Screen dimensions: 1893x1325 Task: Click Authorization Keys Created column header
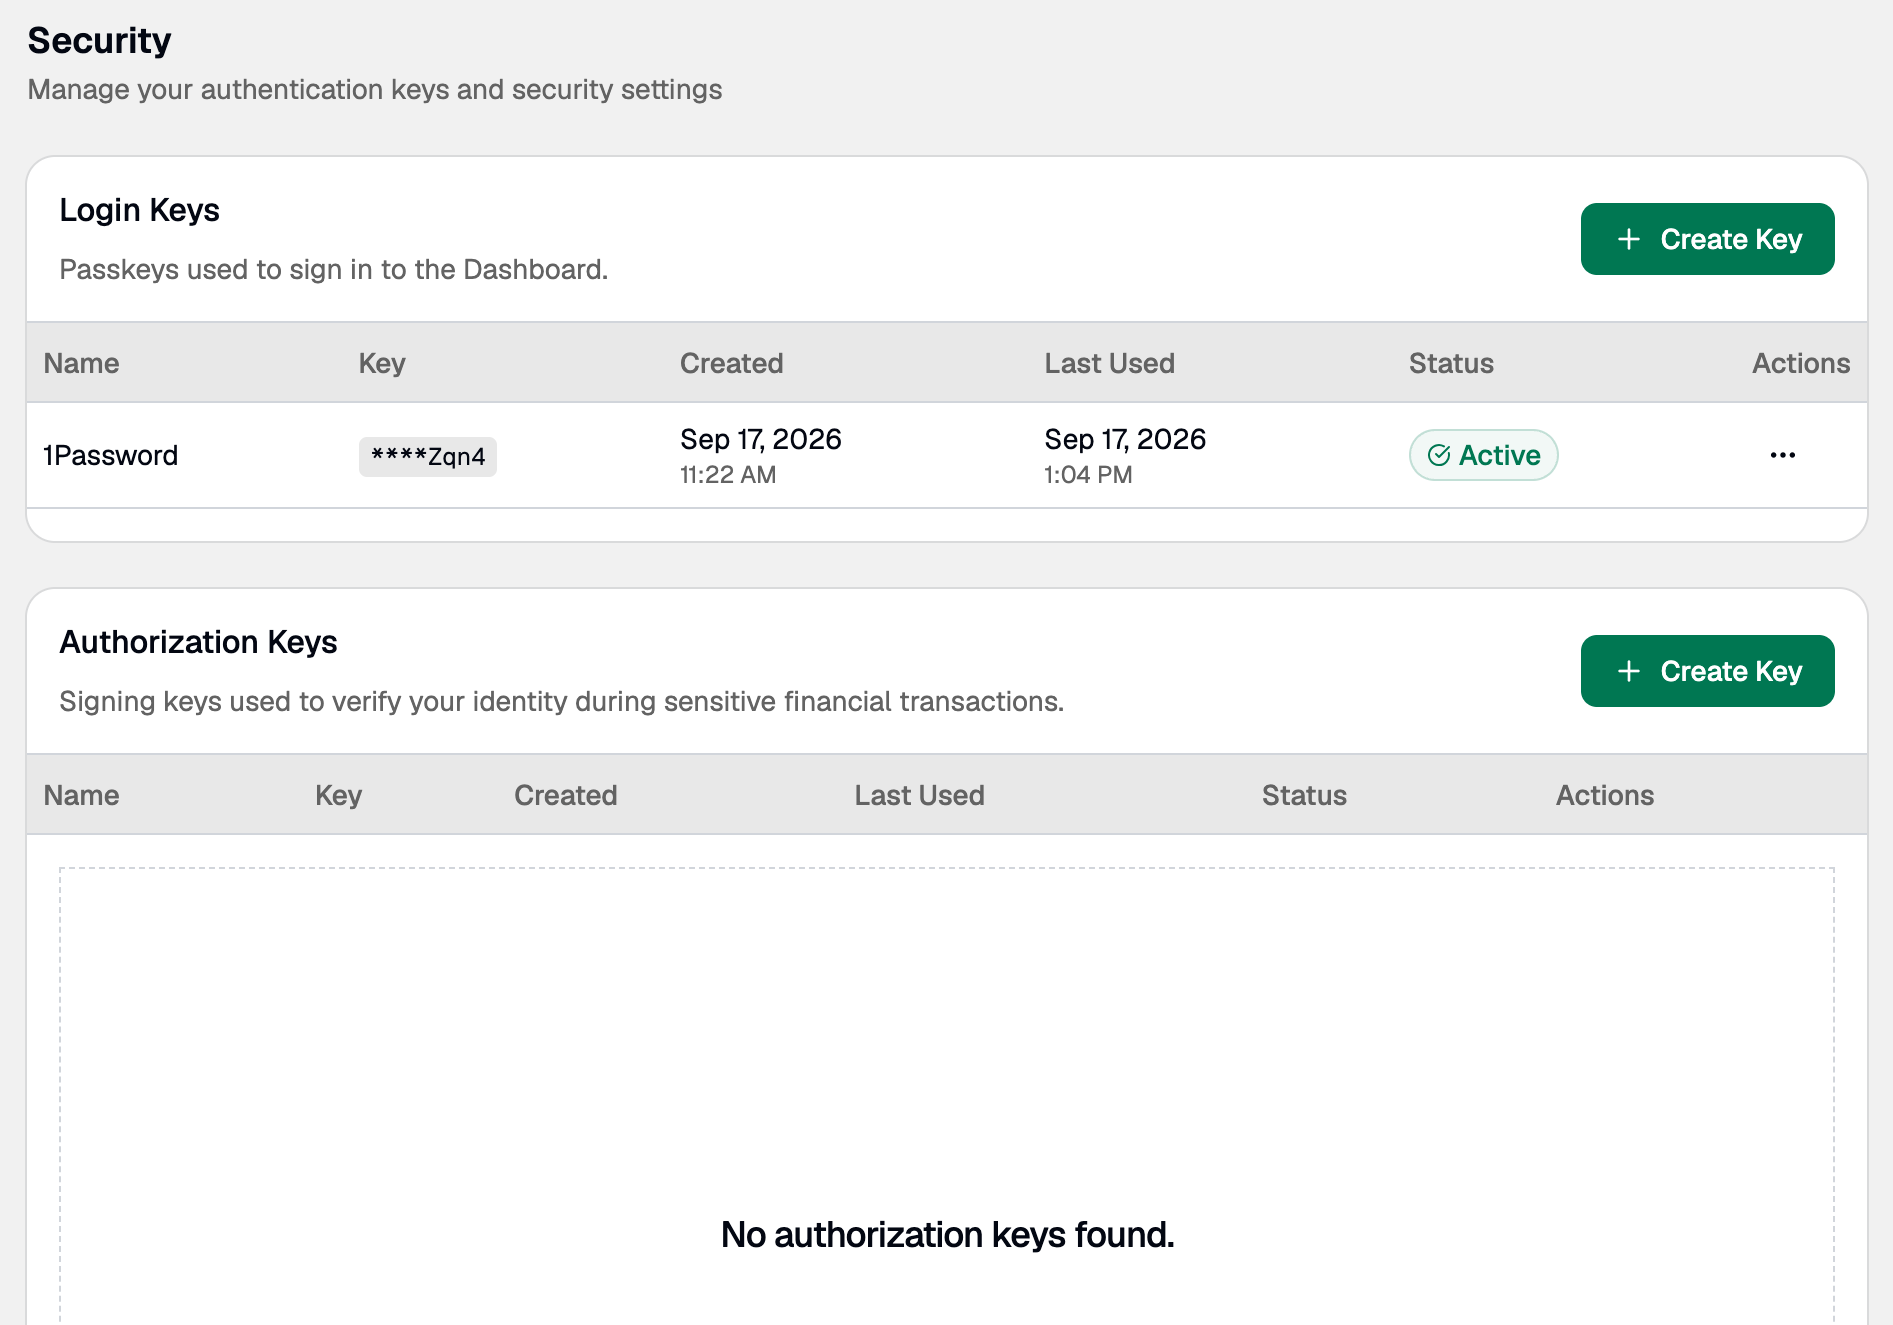click(566, 795)
